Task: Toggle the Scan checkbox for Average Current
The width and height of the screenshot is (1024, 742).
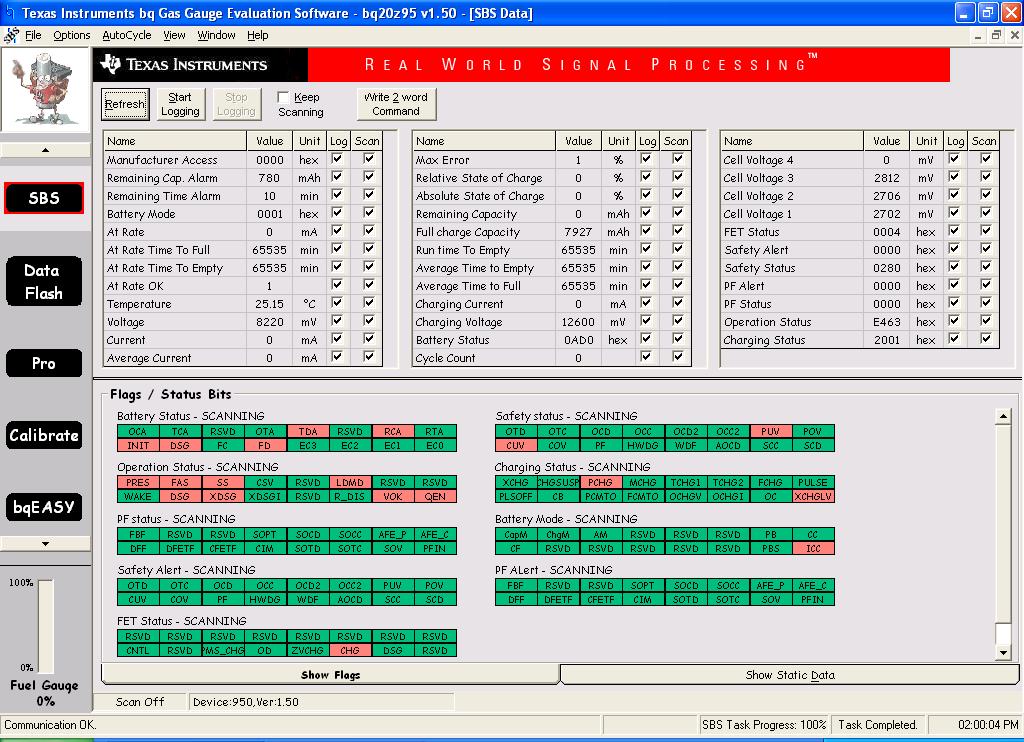Action: [368, 357]
